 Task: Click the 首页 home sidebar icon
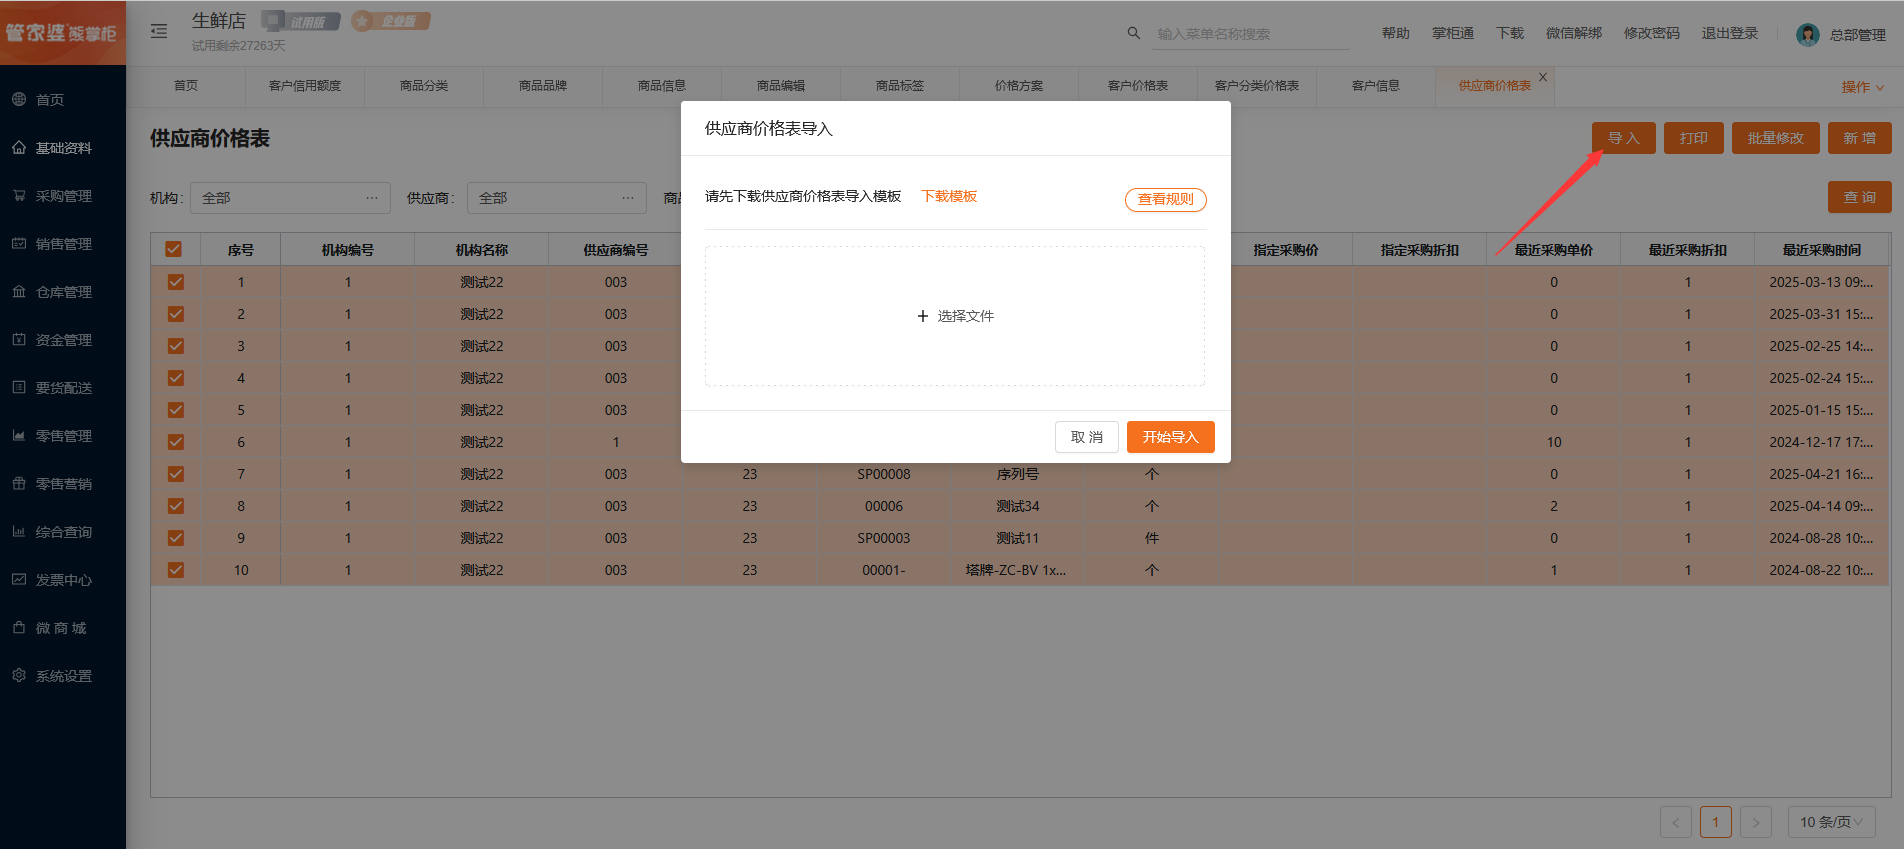pyautogui.click(x=19, y=99)
